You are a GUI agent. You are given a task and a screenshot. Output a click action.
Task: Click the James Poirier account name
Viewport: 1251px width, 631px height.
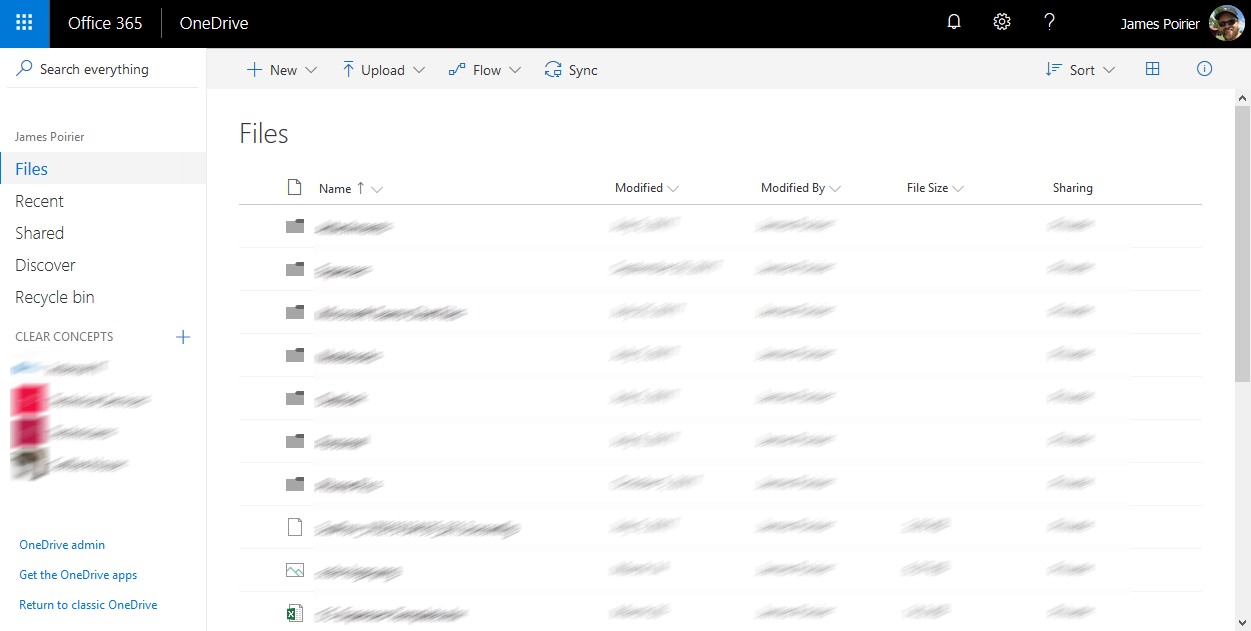pos(1160,23)
